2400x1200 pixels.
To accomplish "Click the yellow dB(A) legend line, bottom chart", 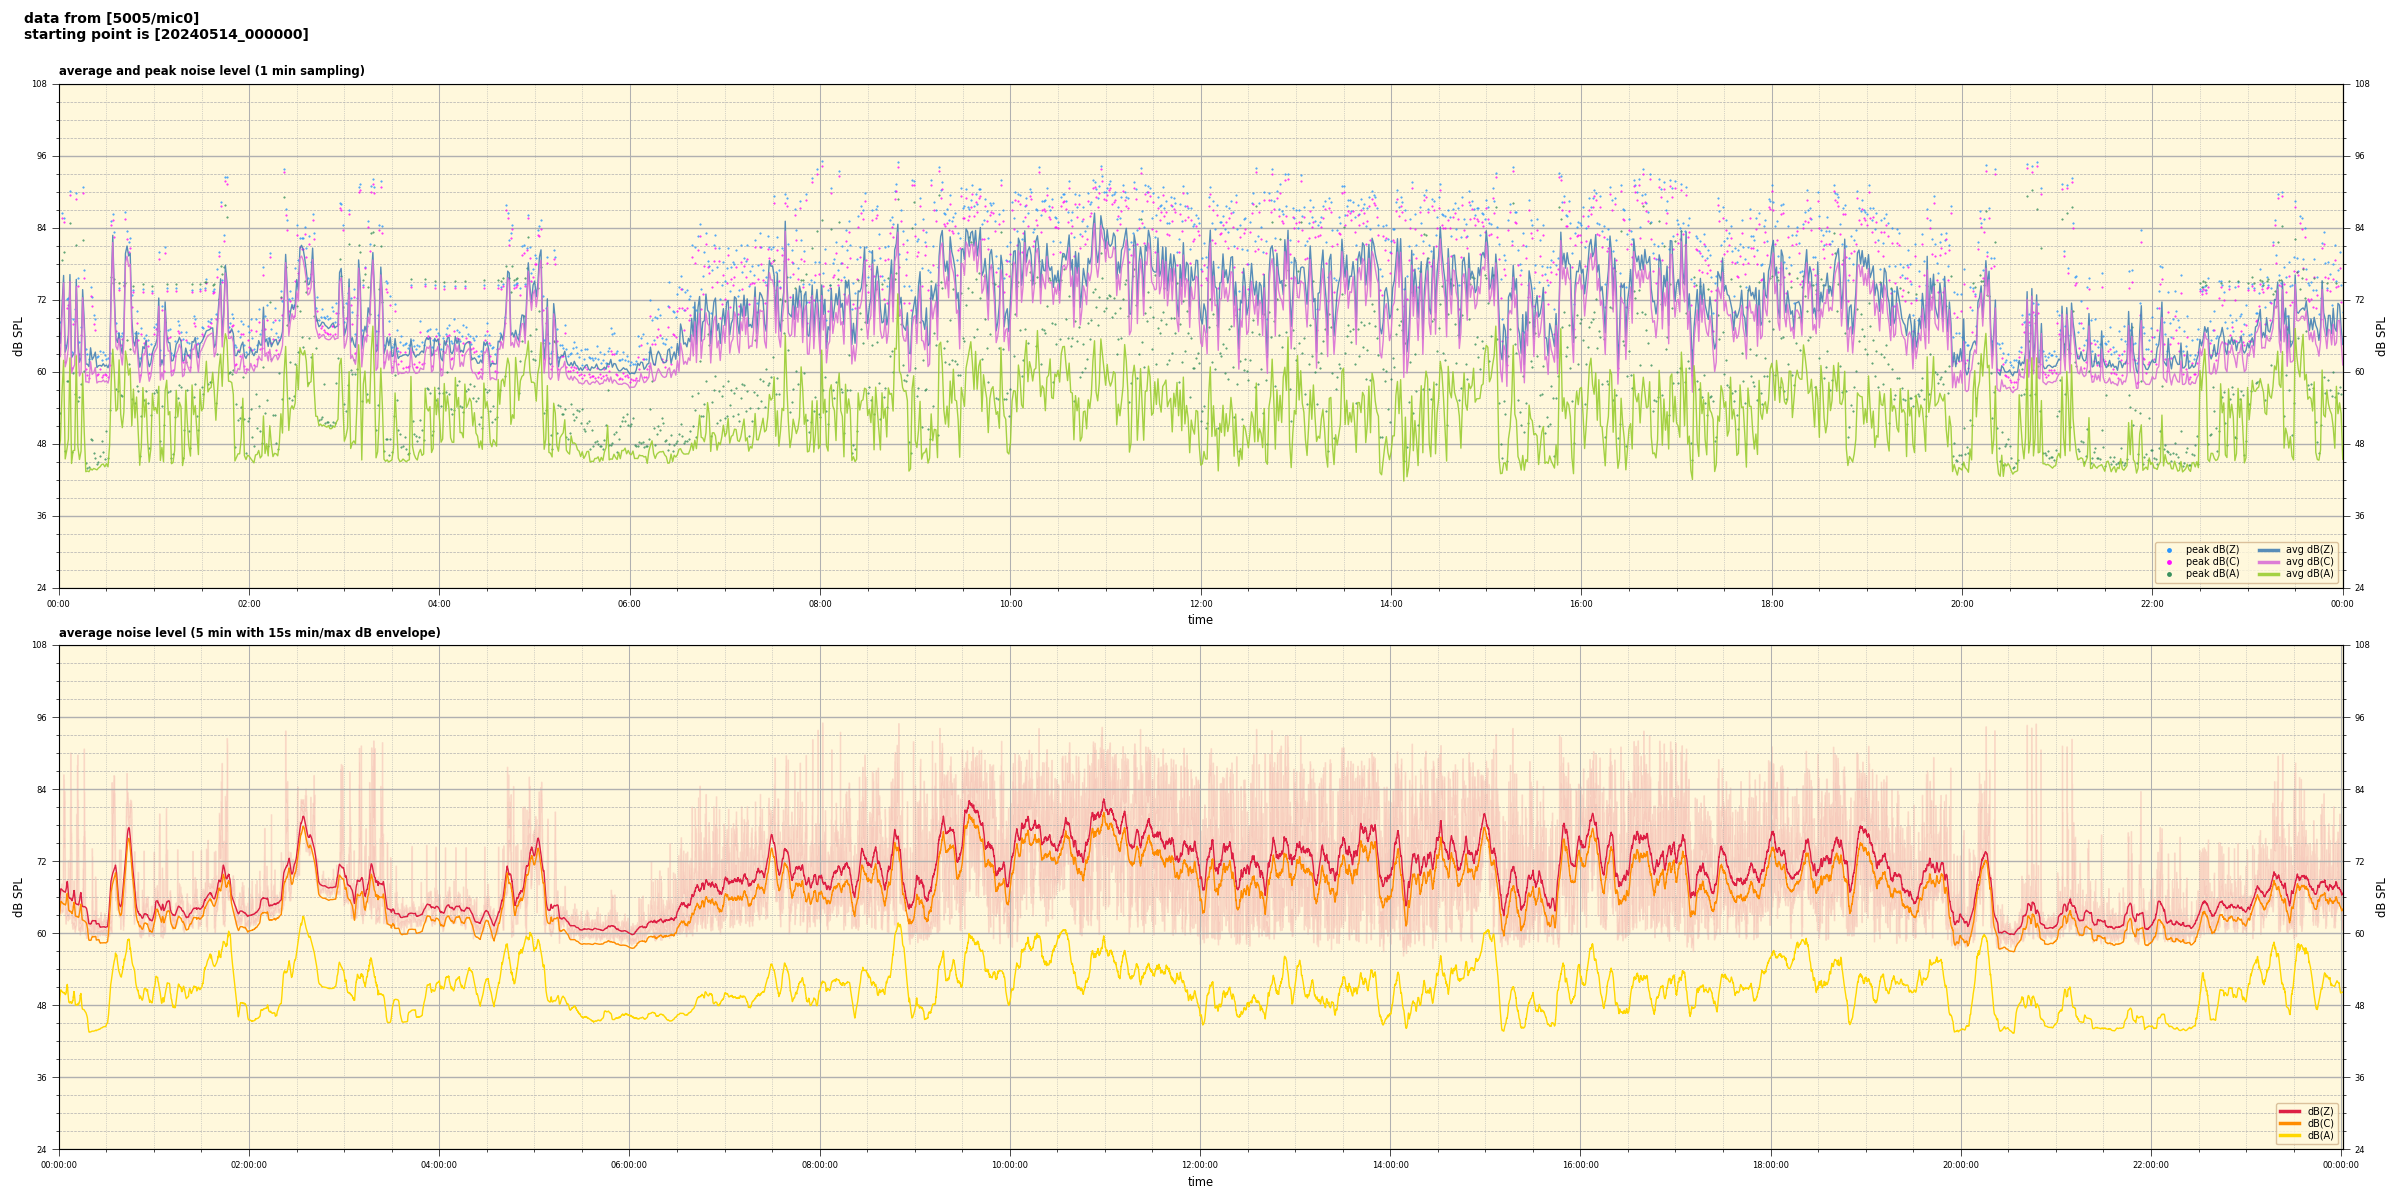I will pos(2290,1135).
